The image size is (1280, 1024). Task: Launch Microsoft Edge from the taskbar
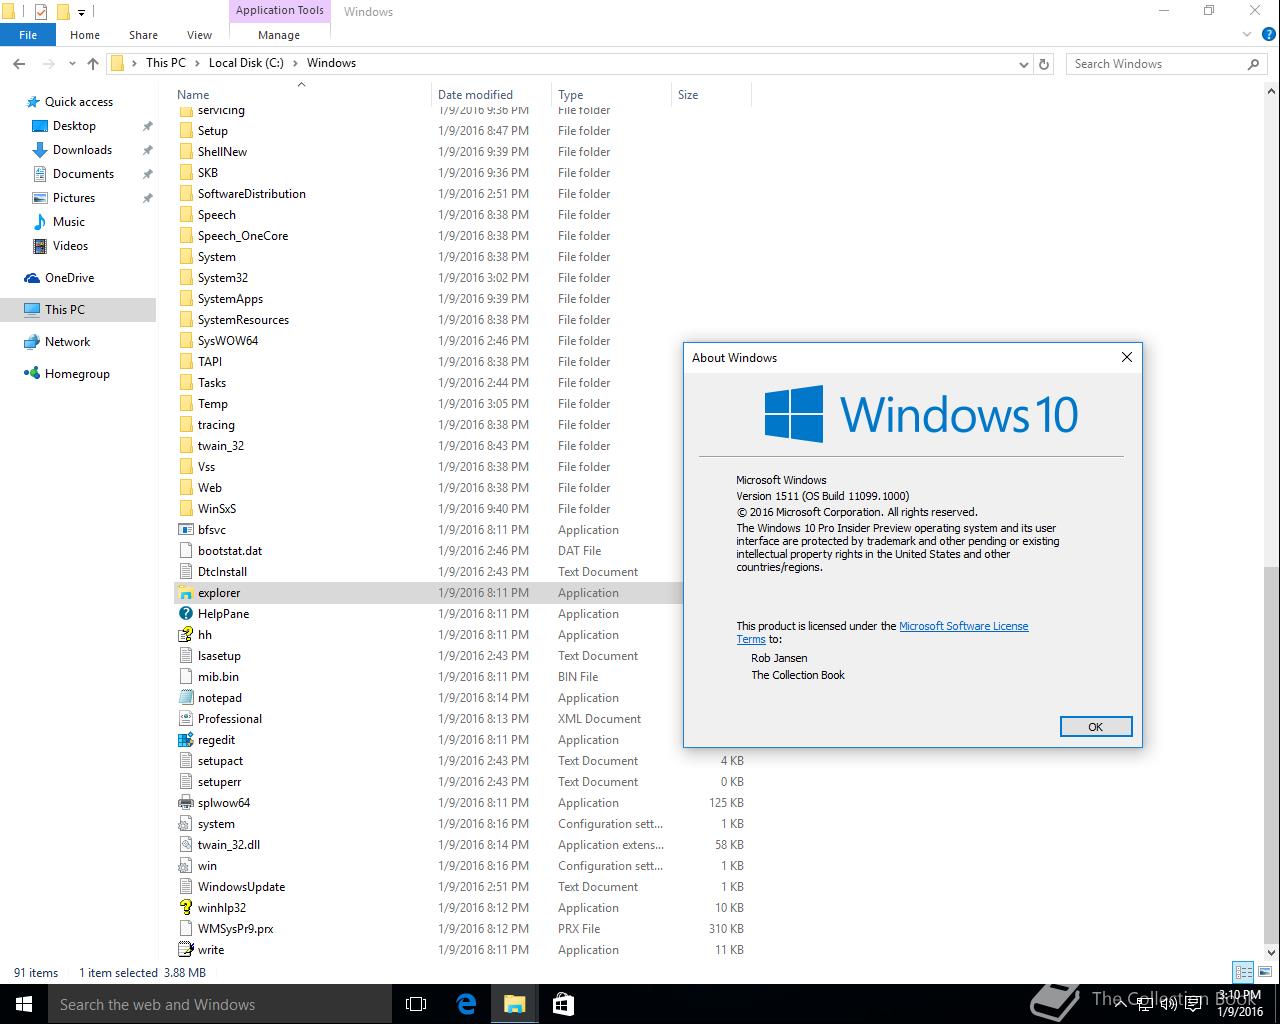coord(466,1004)
